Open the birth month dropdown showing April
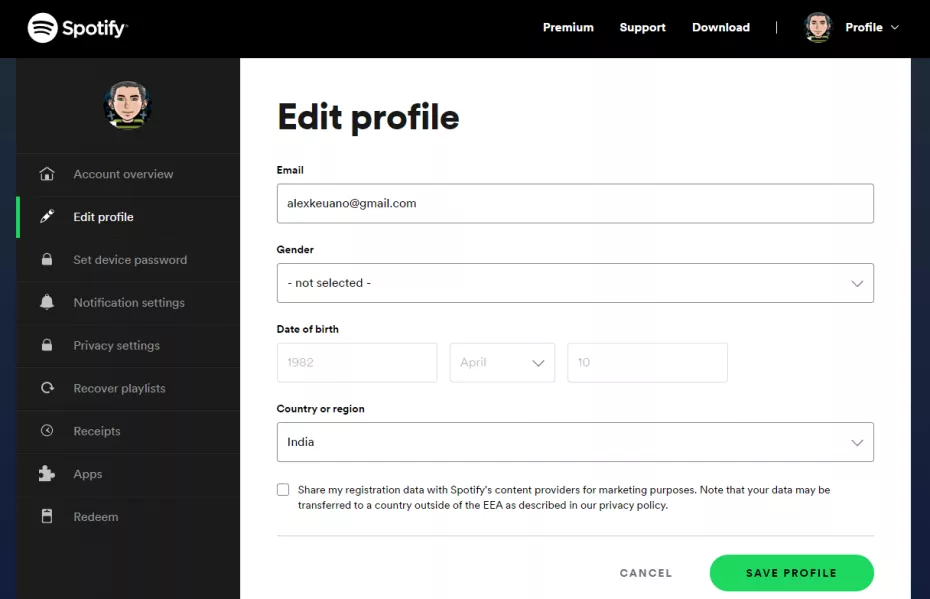This screenshot has height=599, width=930. point(502,363)
